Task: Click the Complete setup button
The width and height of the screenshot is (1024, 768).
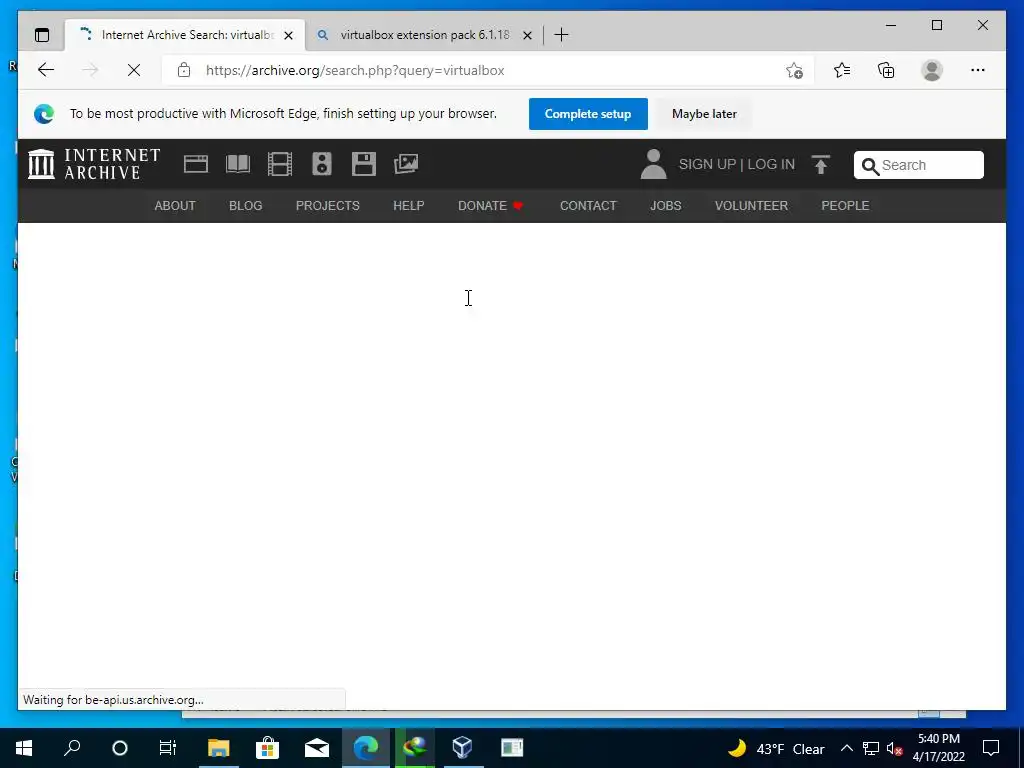Action: coord(588,114)
